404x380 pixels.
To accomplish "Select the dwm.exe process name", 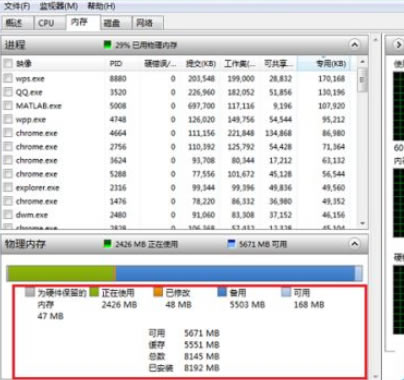I will [x=32, y=215].
